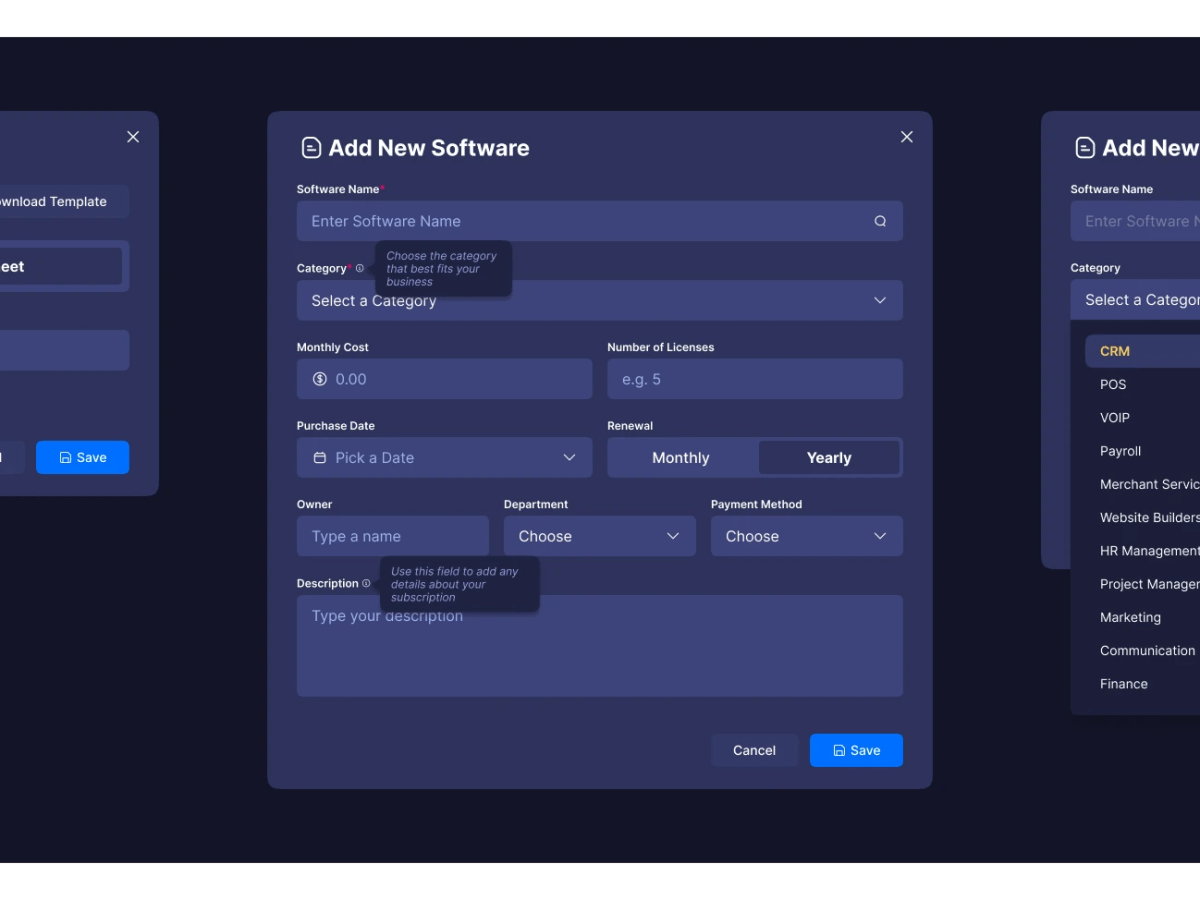Click Save in the left dialog
This screenshot has width=1200, height=900.
point(82,457)
